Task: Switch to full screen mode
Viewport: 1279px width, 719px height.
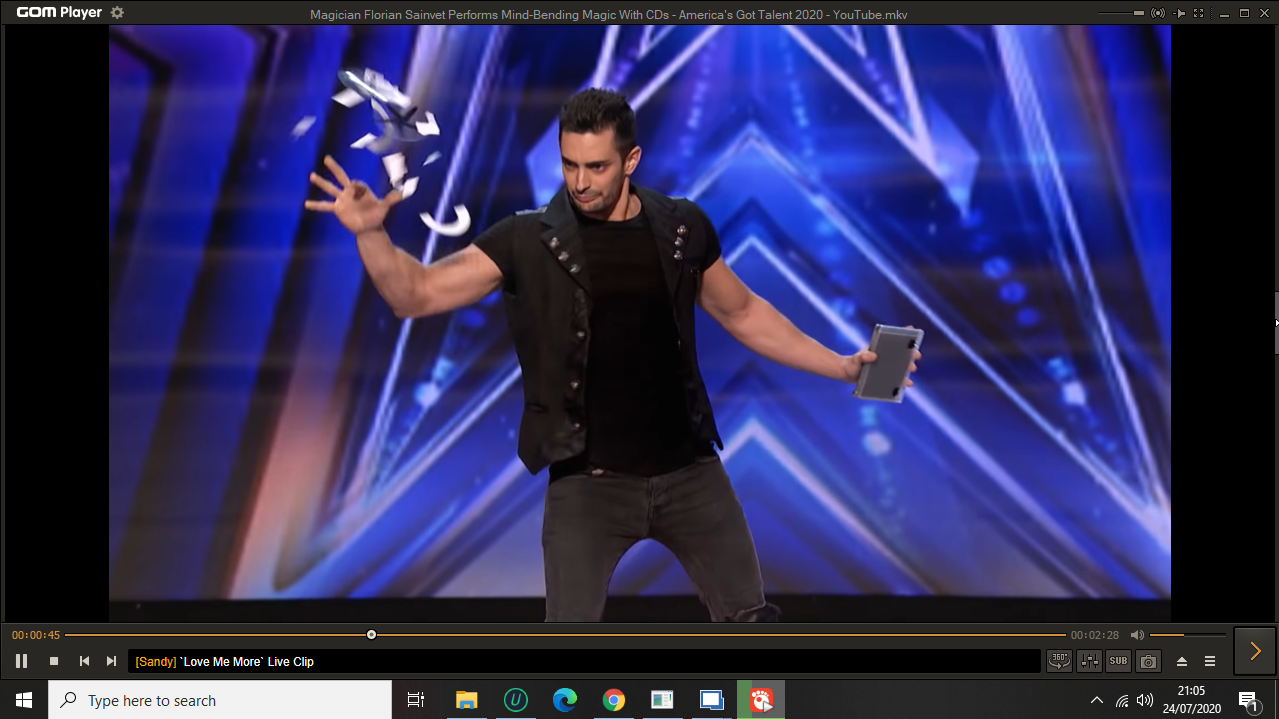Action: (x=1199, y=13)
